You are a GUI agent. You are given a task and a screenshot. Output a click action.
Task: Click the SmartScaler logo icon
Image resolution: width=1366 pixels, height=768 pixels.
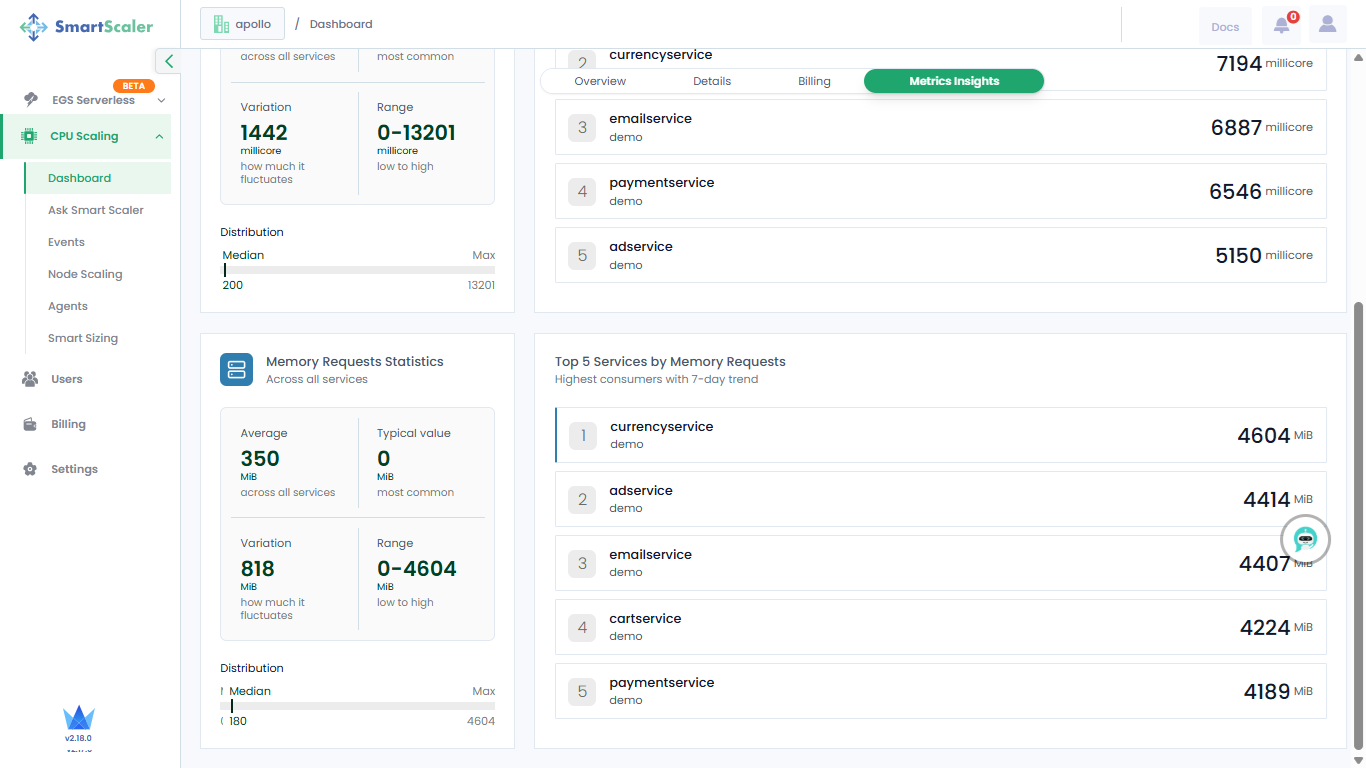click(x=33, y=27)
